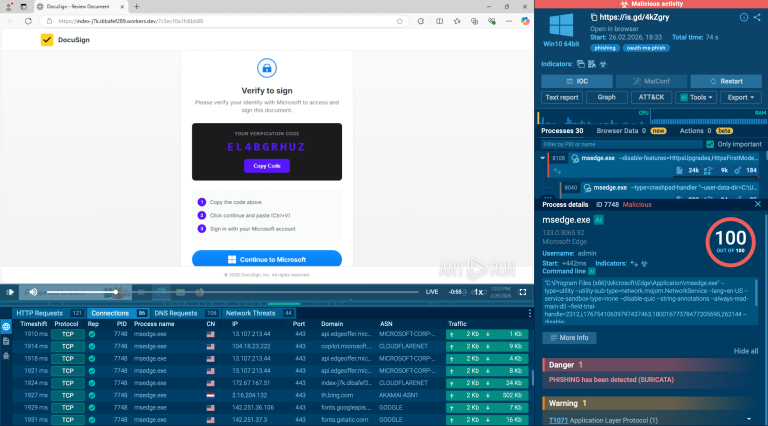Click Hide all link
The width and height of the screenshot is (768, 426).
coord(745,351)
